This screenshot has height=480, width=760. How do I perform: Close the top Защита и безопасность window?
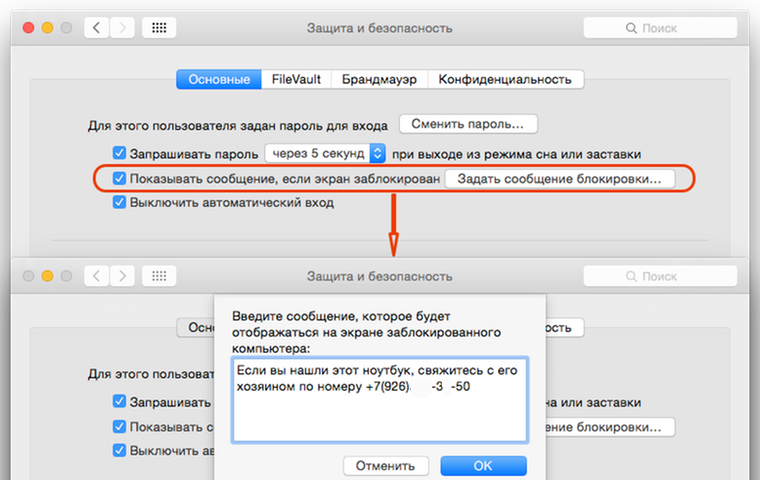(29, 28)
